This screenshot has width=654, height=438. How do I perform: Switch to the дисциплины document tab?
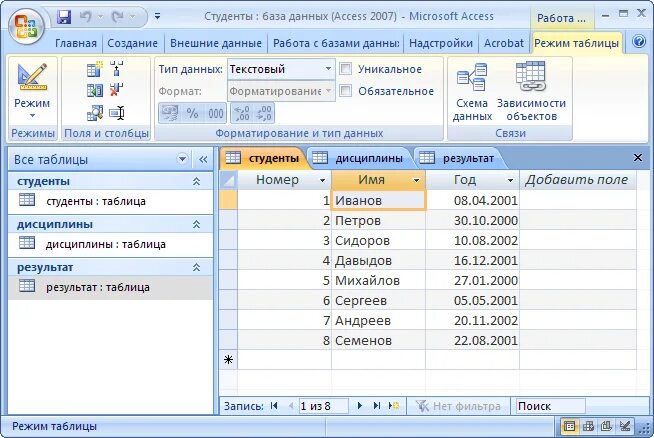click(360, 159)
